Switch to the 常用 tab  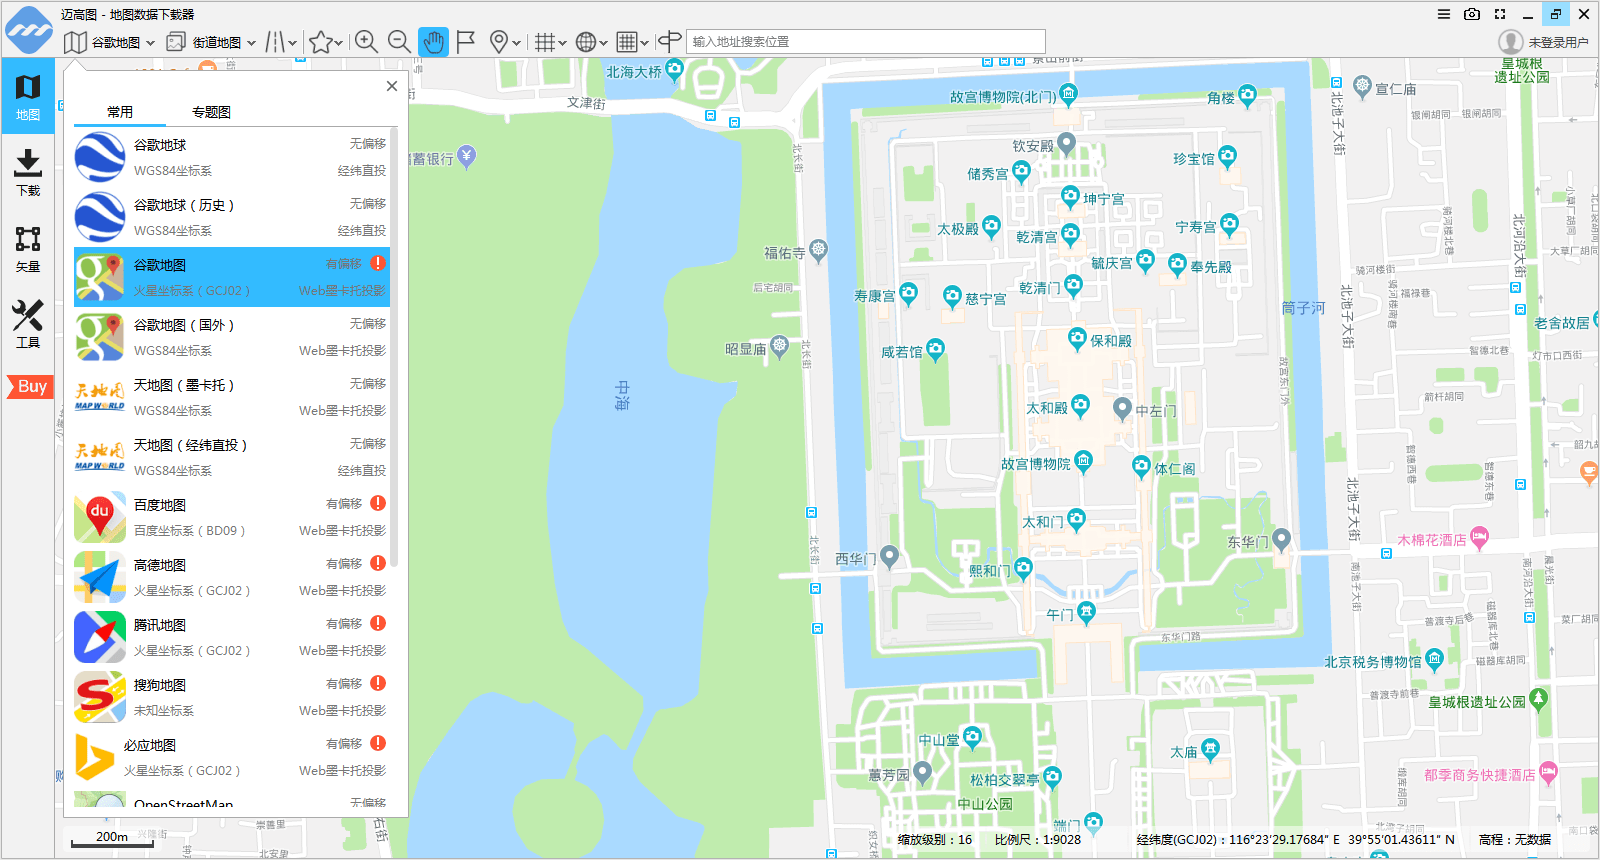click(x=120, y=112)
